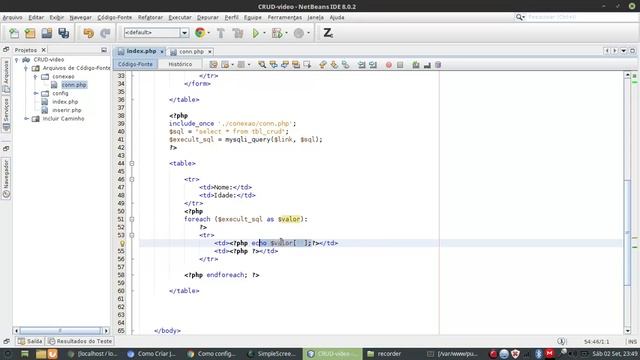Click the Last Edit editor toolbar icon
This screenshot has width=640, height=360.
click(x=213, y=65)
